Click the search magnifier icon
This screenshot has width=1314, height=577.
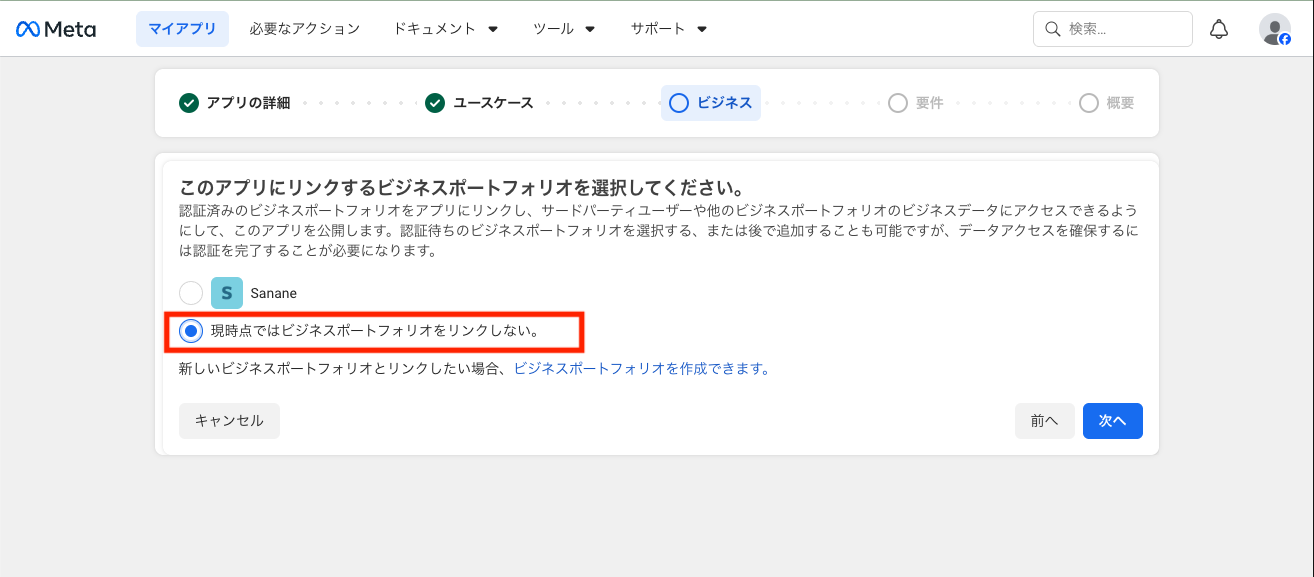pos(1052,29)
